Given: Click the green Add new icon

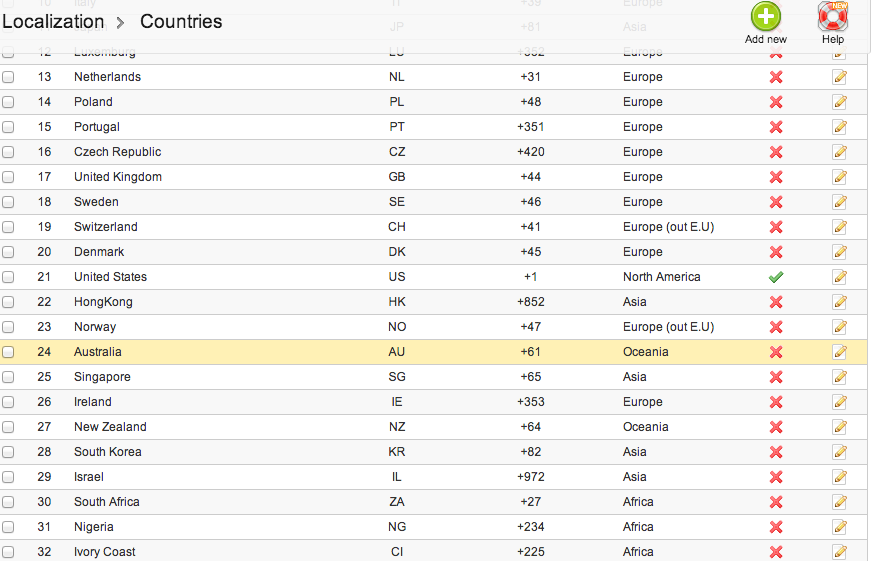Looking at the screenshot, I should pos(765,17).
